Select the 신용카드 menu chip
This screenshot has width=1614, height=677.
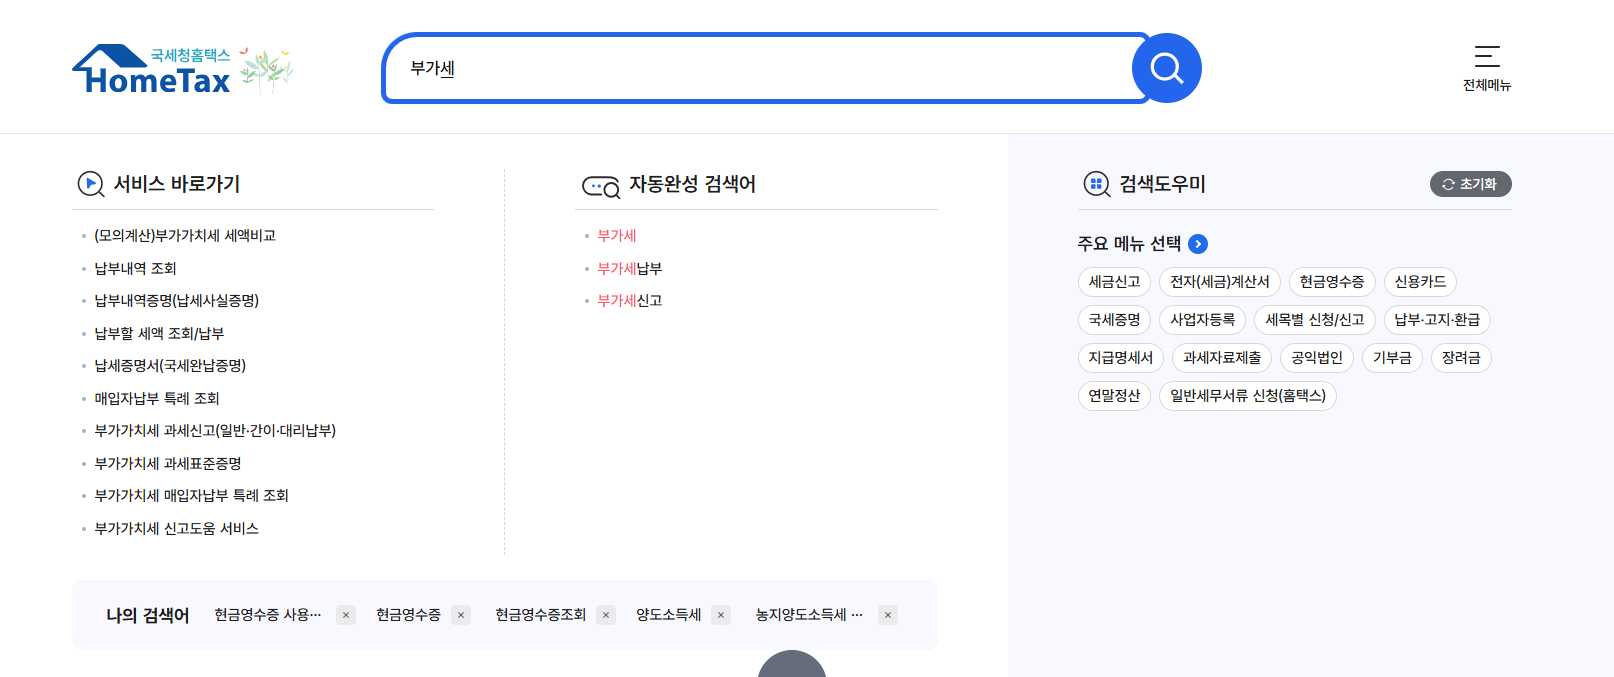coord(1420,282)
